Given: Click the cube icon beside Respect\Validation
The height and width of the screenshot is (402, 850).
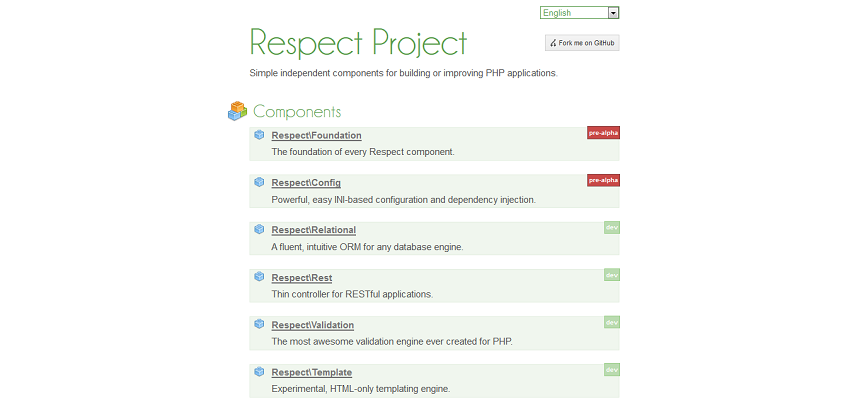Looking at the screenshot, I should click(x=259, y=324).
